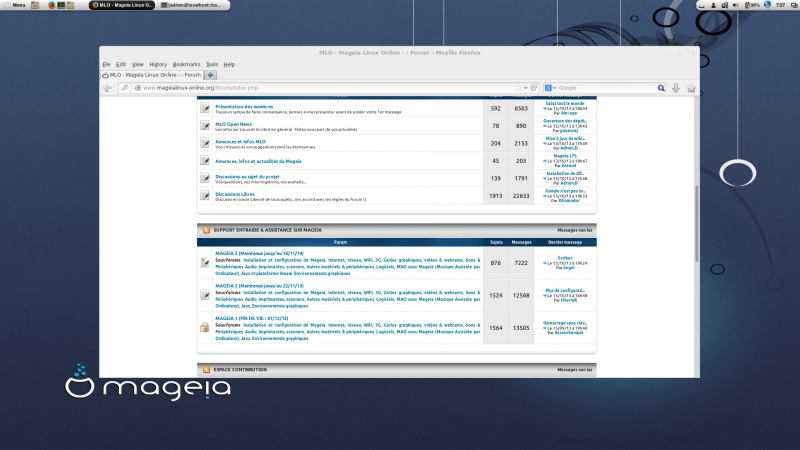The width and height of the screenshot is (800, 450).
Task: Click locked forum icon for MAGEIA 1
Action: click(x=205, y=328)
